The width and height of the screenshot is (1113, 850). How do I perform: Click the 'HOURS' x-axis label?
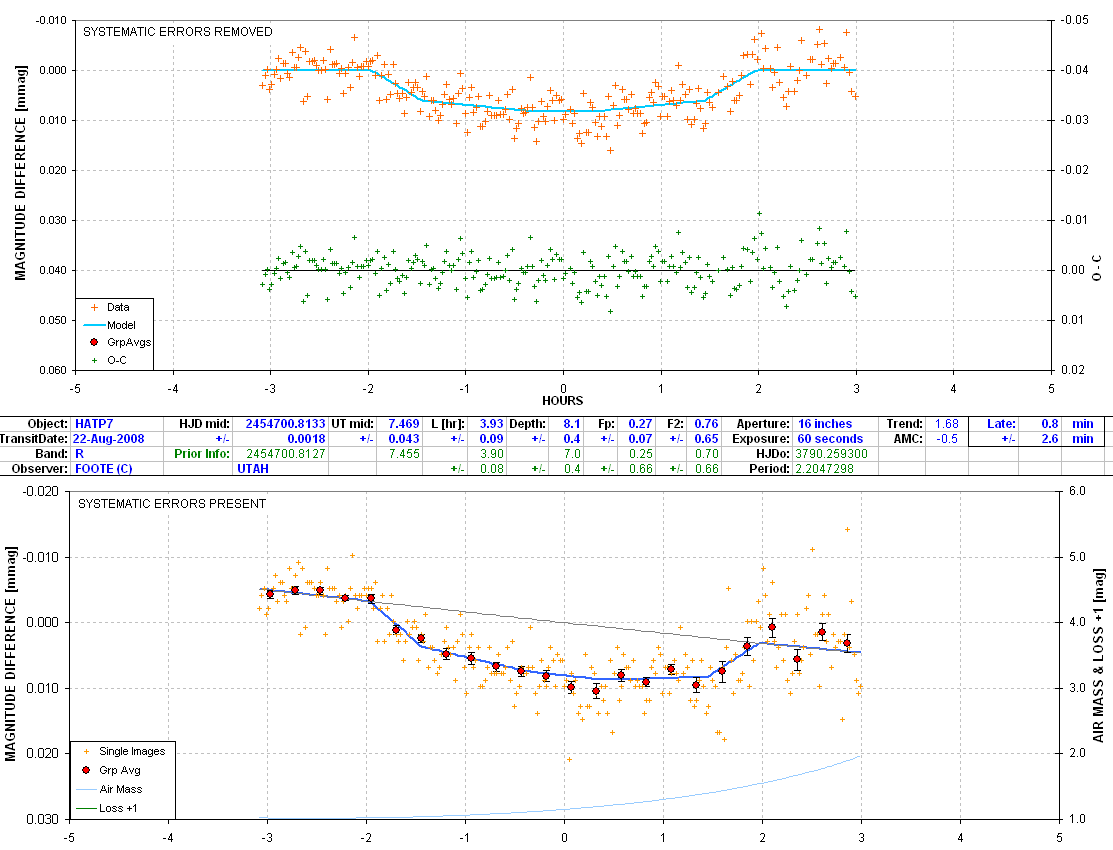click(x=563, y=401)
